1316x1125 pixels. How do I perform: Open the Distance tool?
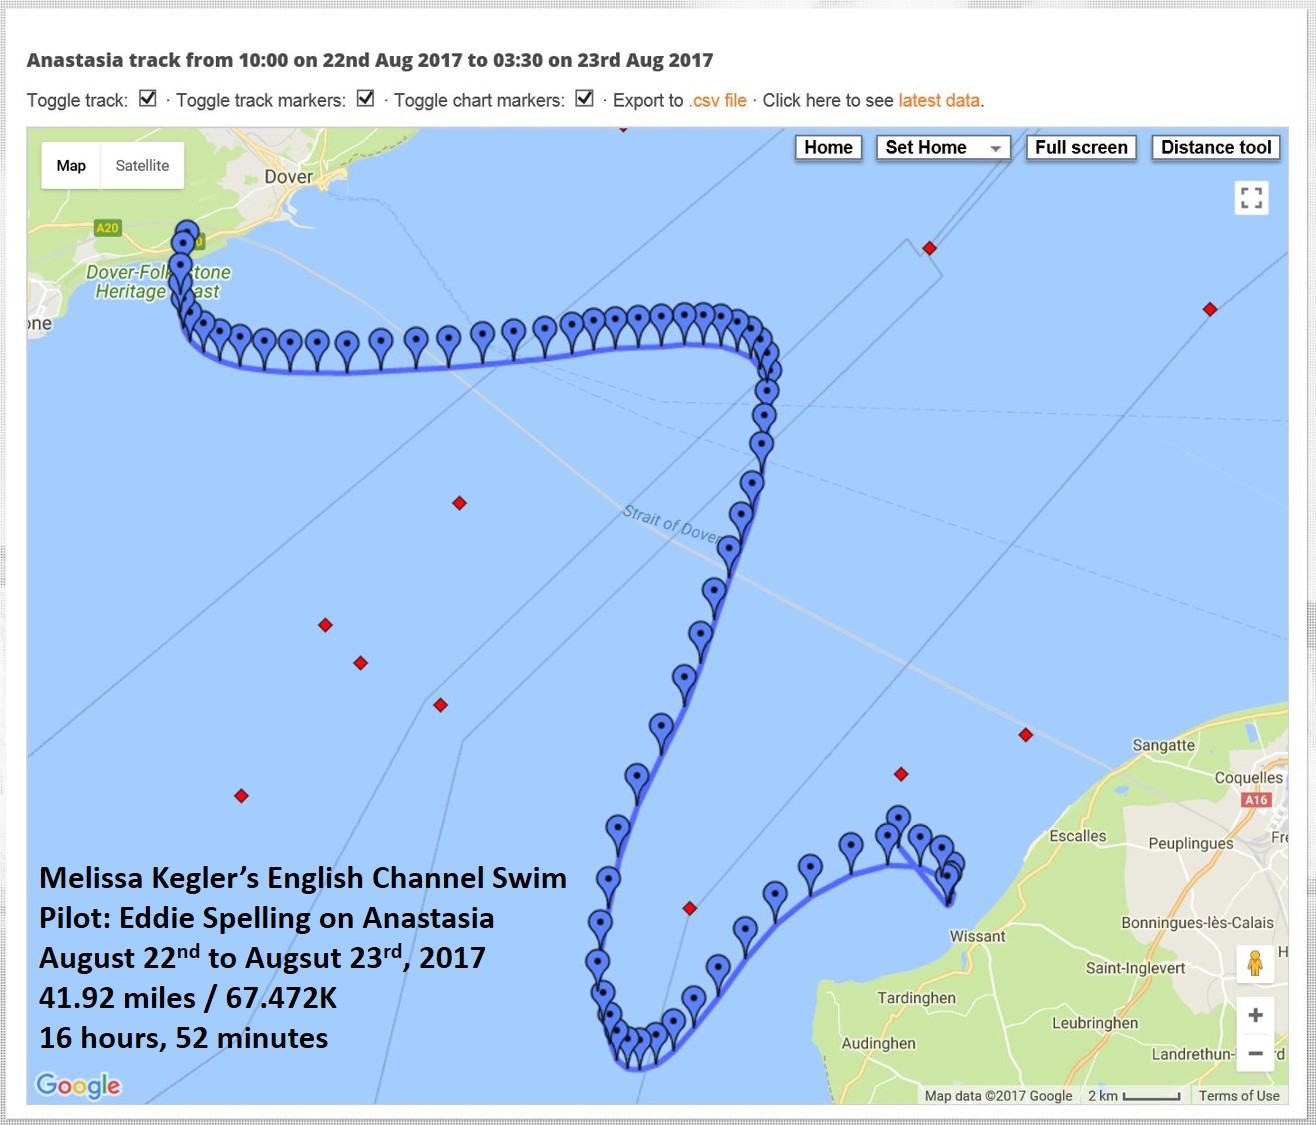(x=1215, y=148)
